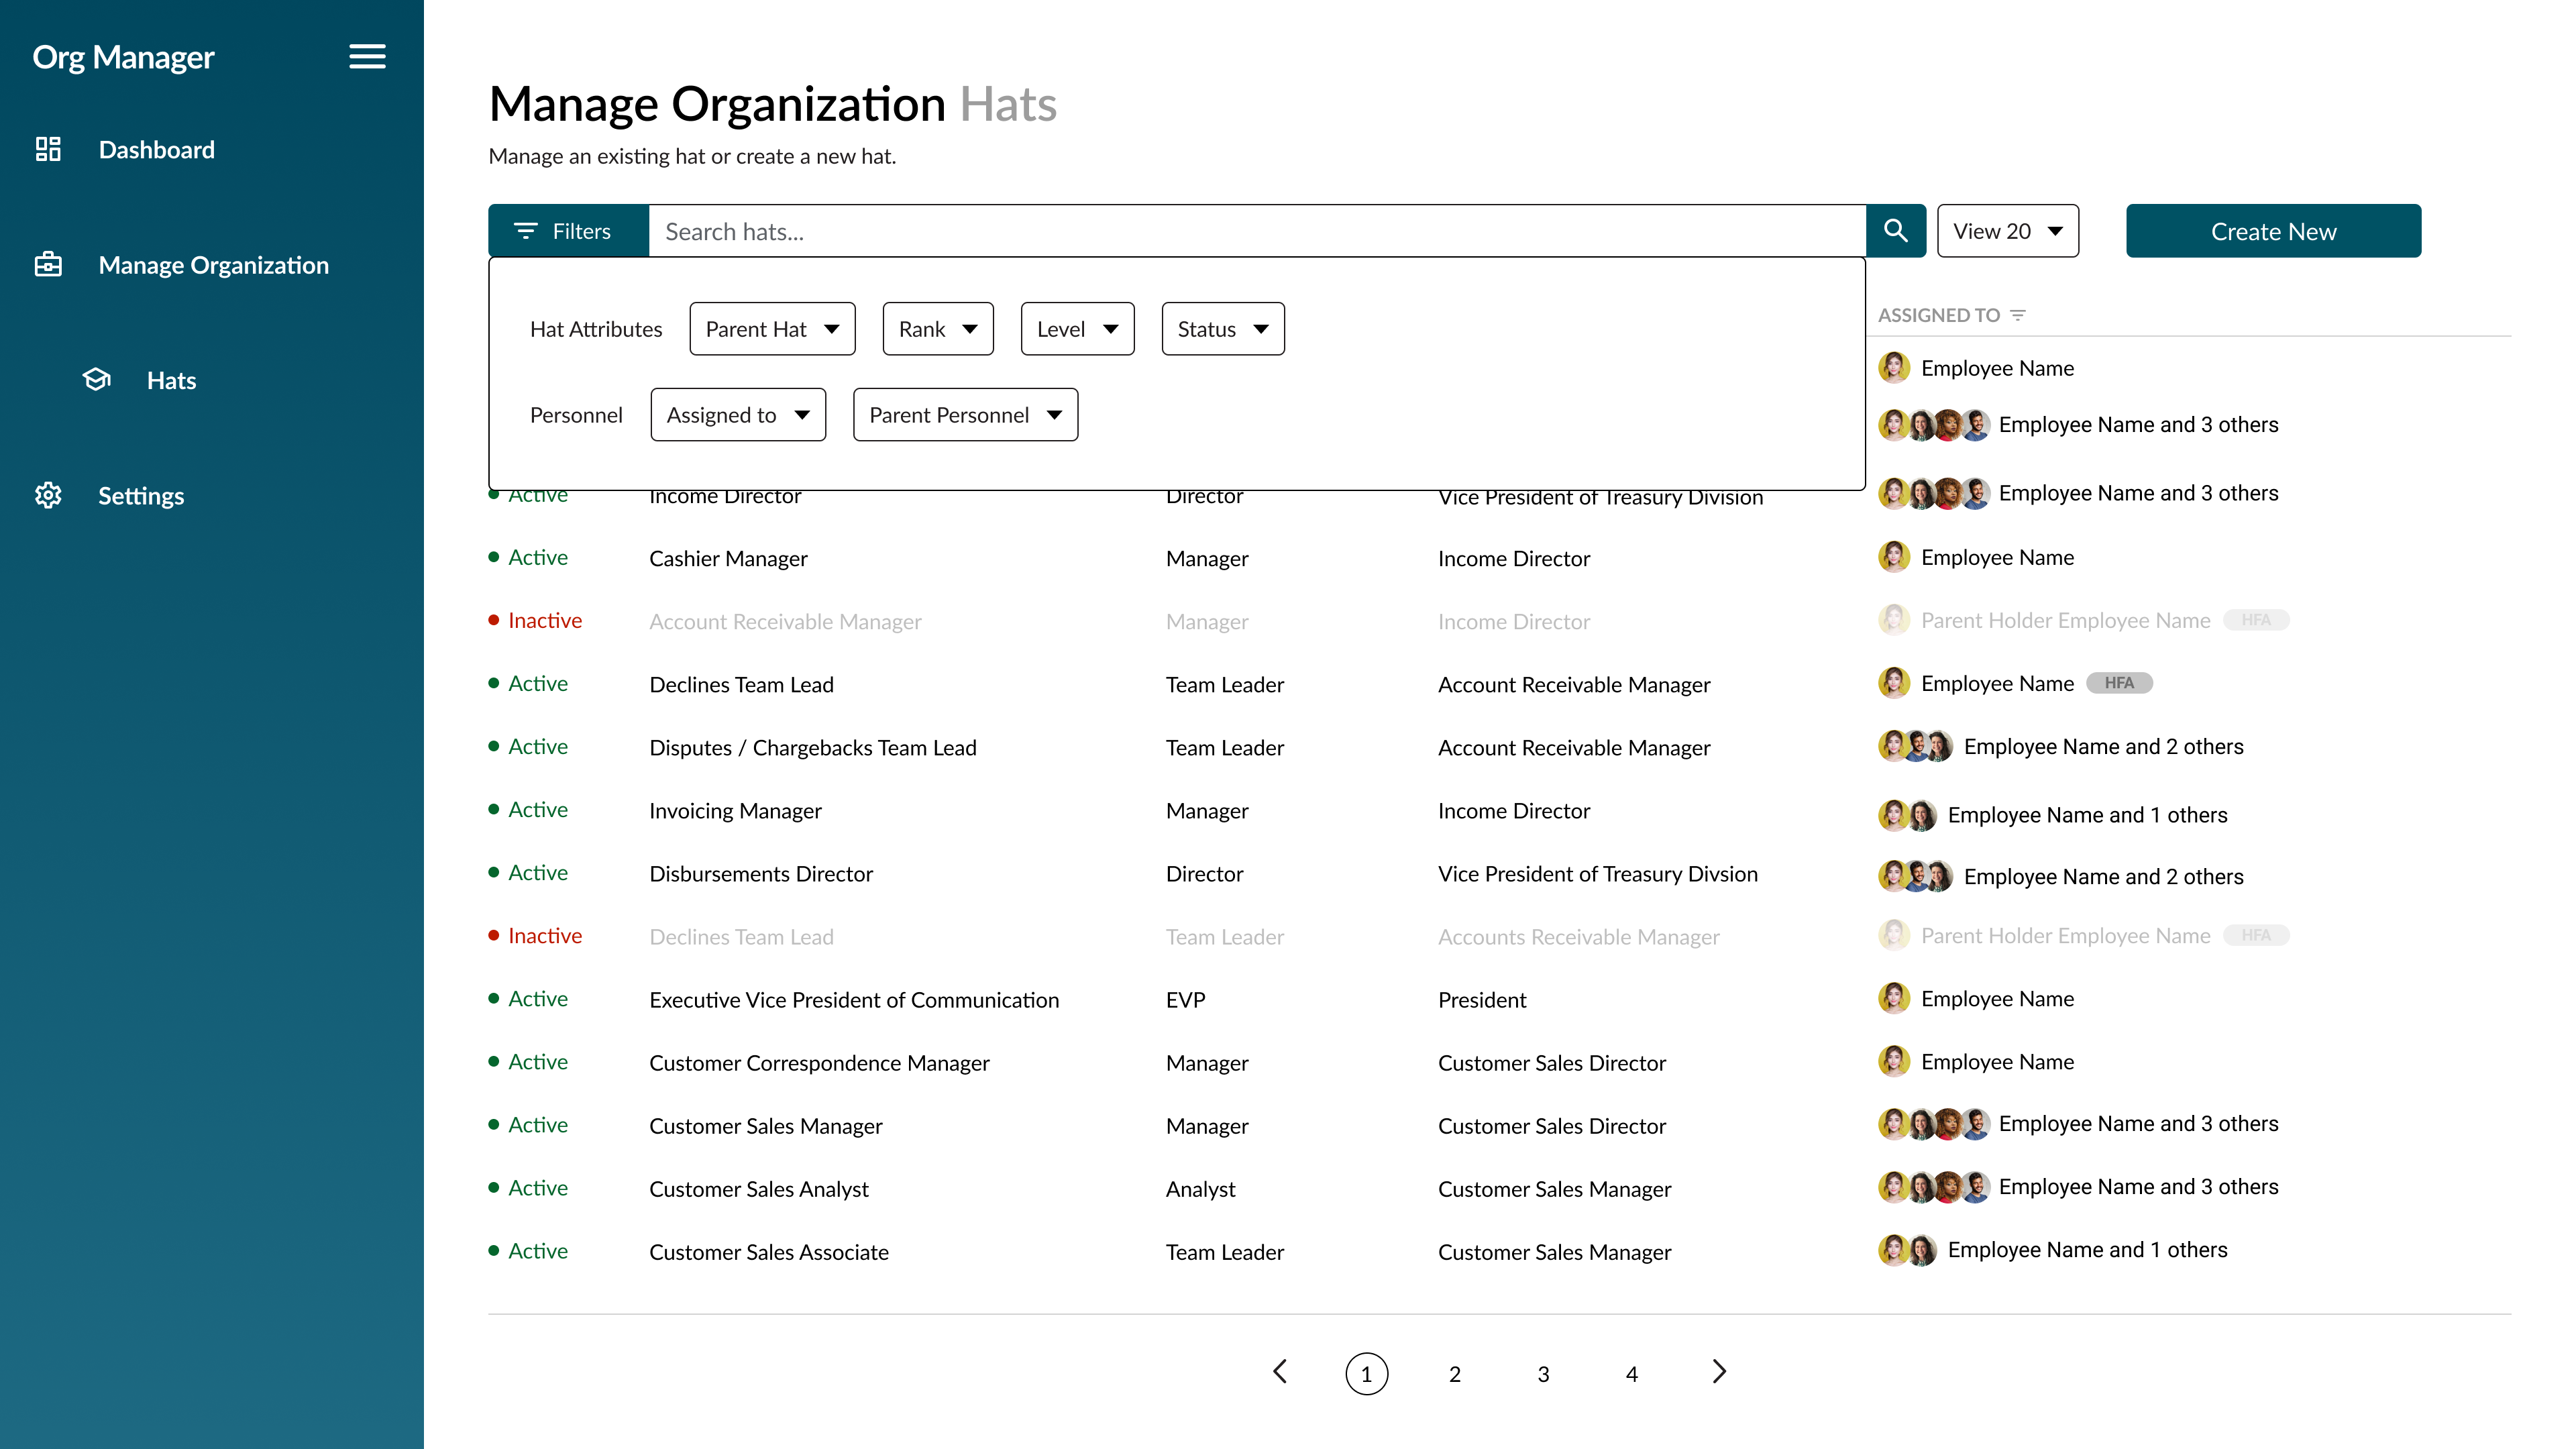2576x1449 pixels.
Task: Expand the Assigned to personnel dropdown
Action: pyautogui.click(x=738, y=415)
